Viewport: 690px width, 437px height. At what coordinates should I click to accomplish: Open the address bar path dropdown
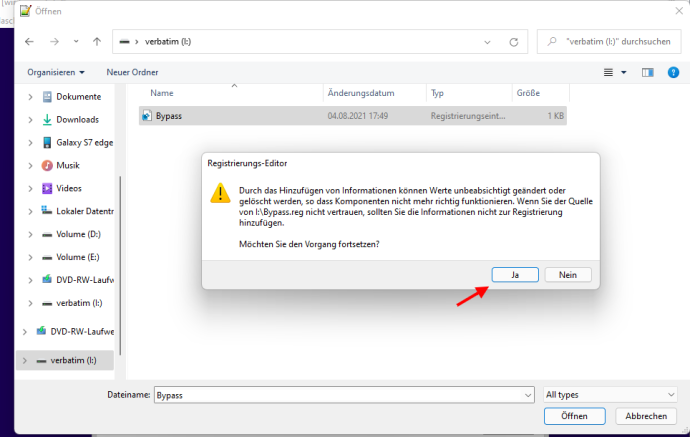[487, 42]
